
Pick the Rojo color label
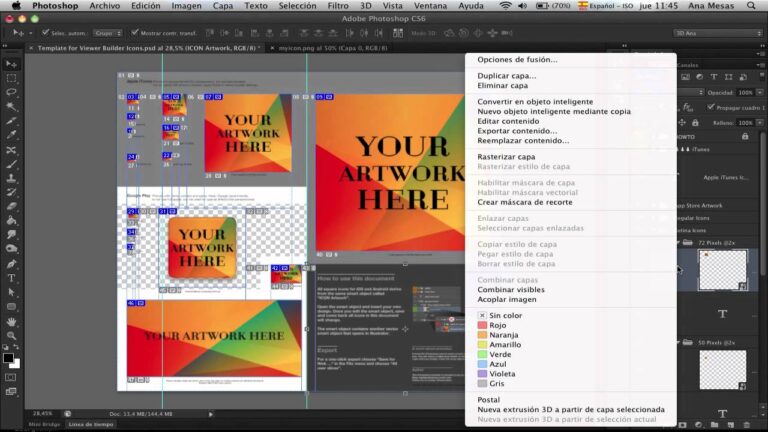point(497,325)
